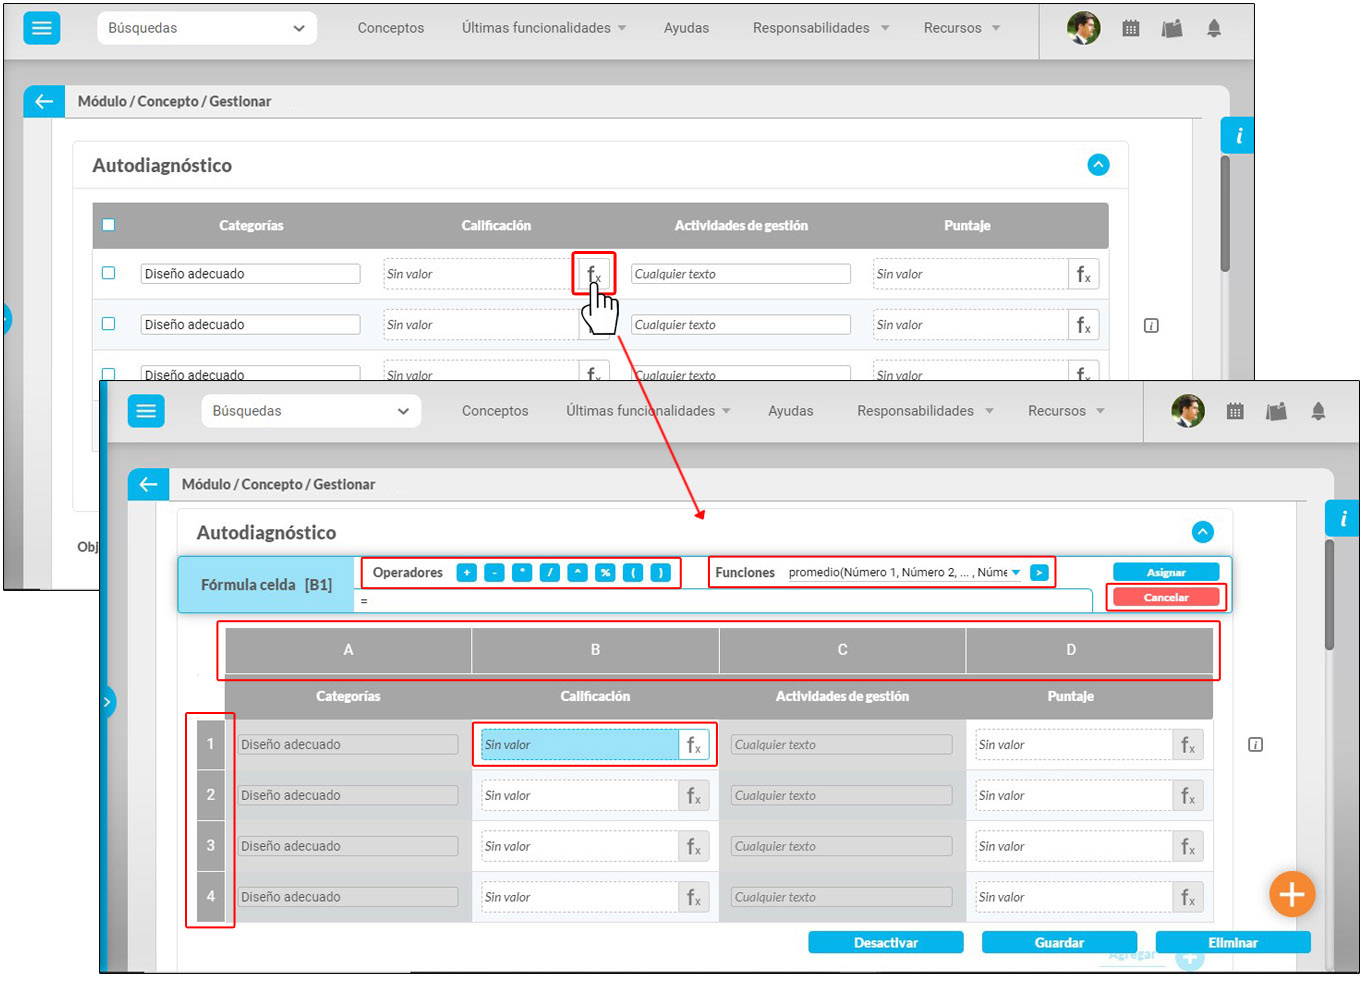
Task: Check the first row Diseño adecuado checkbox
Action: (x=109, y=273)
